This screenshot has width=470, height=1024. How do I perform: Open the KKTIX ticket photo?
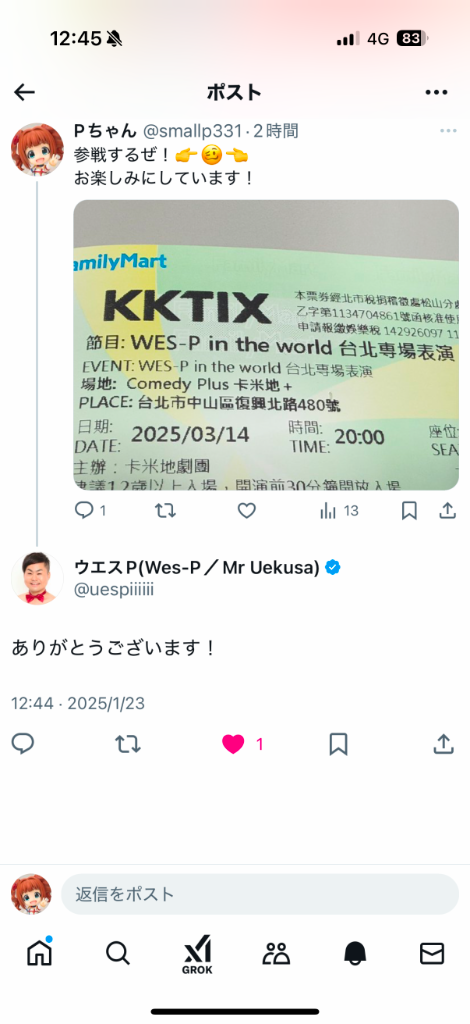(x=266, y=345)
